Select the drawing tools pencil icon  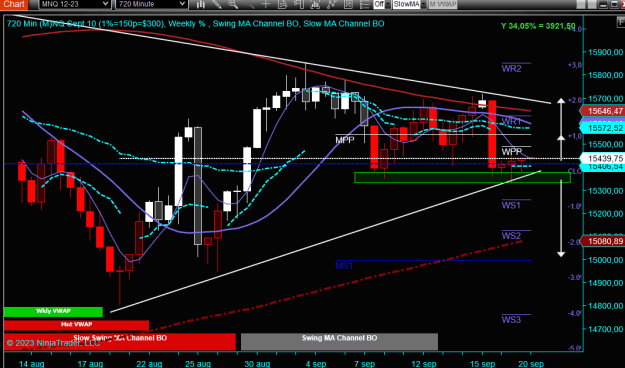point(217,4)
